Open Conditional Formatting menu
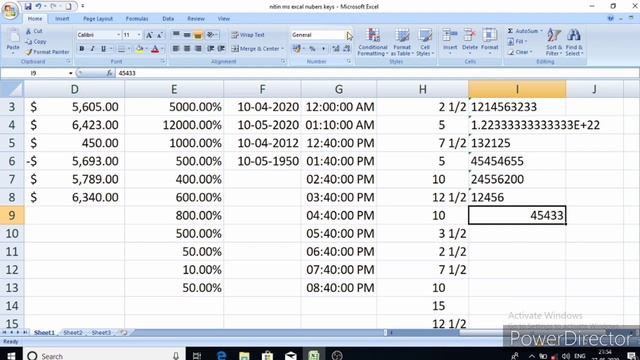Screen dimensions: 640x360 point(373,42)
